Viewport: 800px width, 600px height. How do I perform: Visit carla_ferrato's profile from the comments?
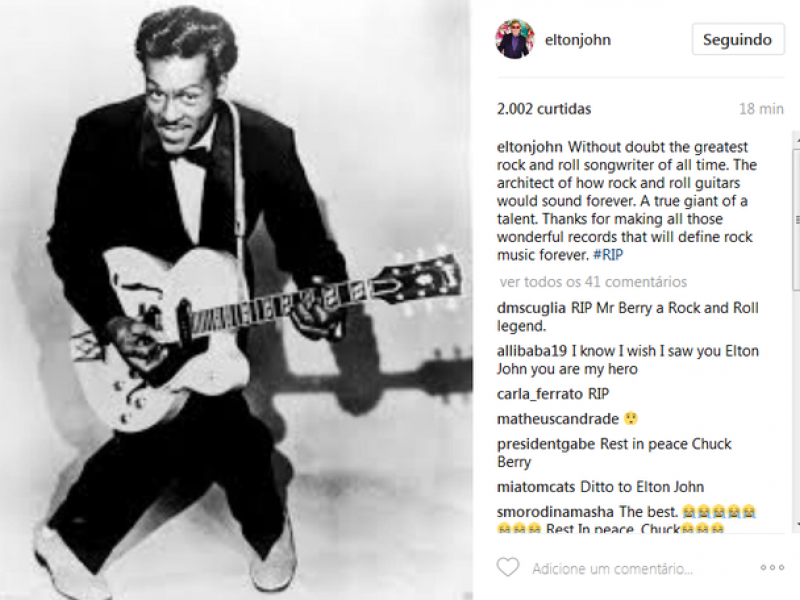click(540, 394)
